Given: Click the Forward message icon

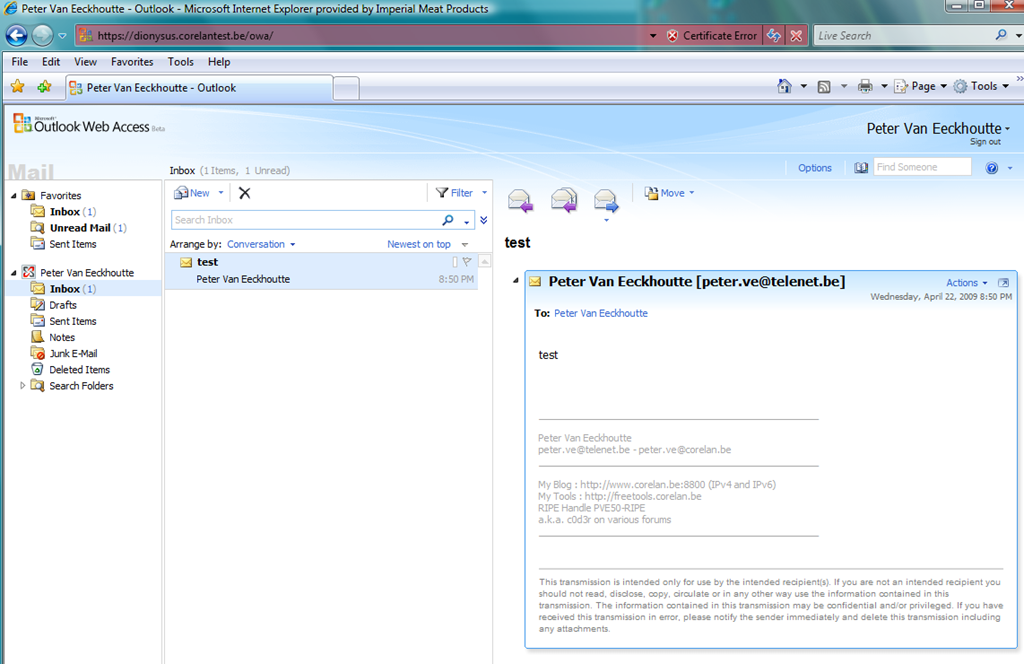Looking at the screenshot, I should [x=606, y=200].
